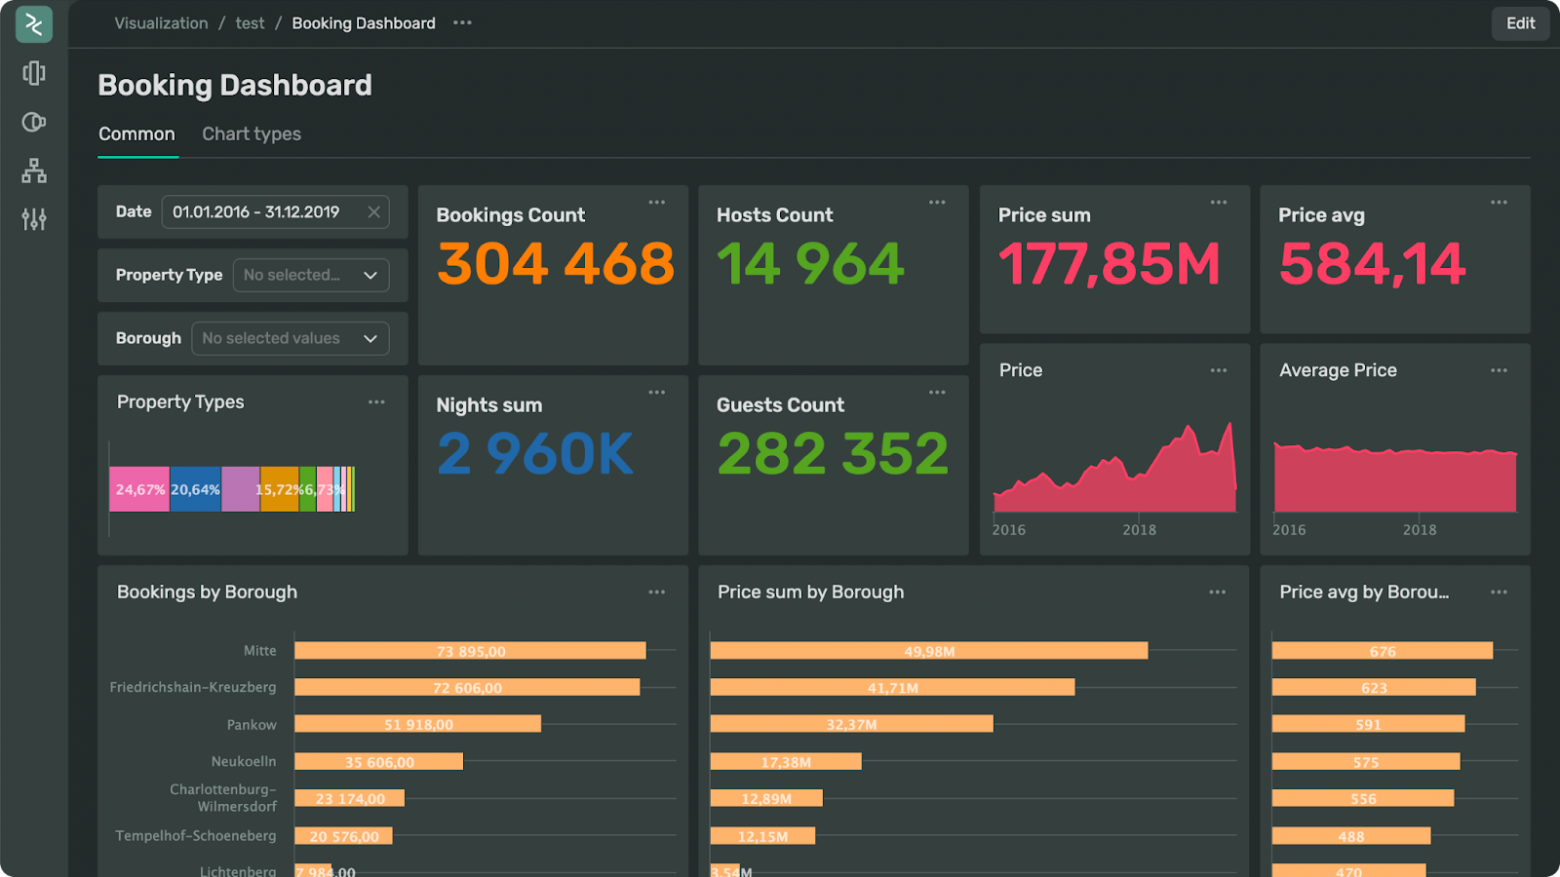Image resolution: width=1560 pixels, height=877 pixels.
Task: Open the columns panel icon in sidebar
Action: click(34, 73)
